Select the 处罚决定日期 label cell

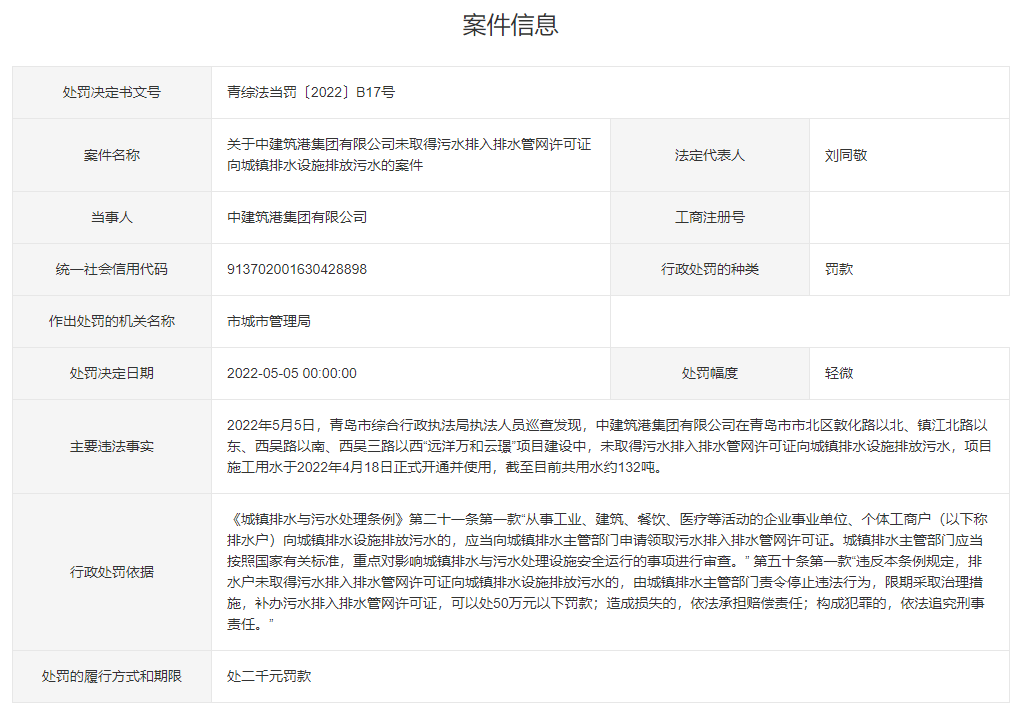point(112,373)
